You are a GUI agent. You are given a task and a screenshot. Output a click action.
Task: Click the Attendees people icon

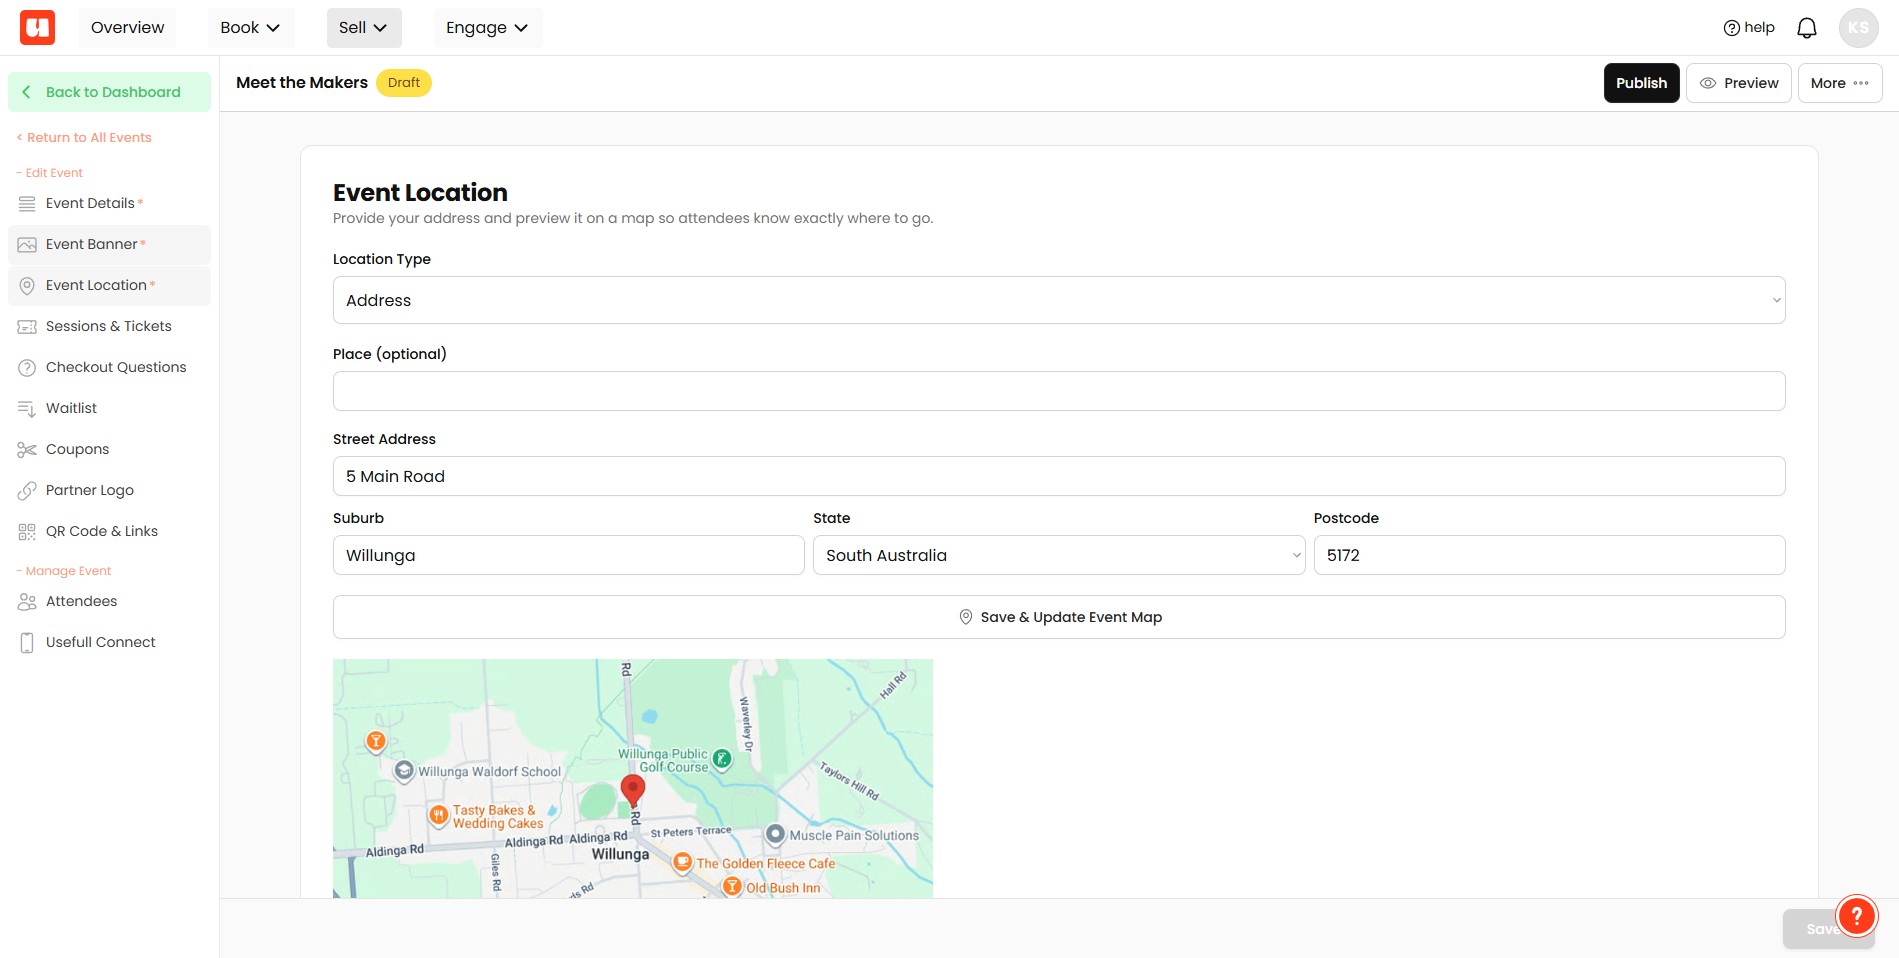tap(27, 602)
